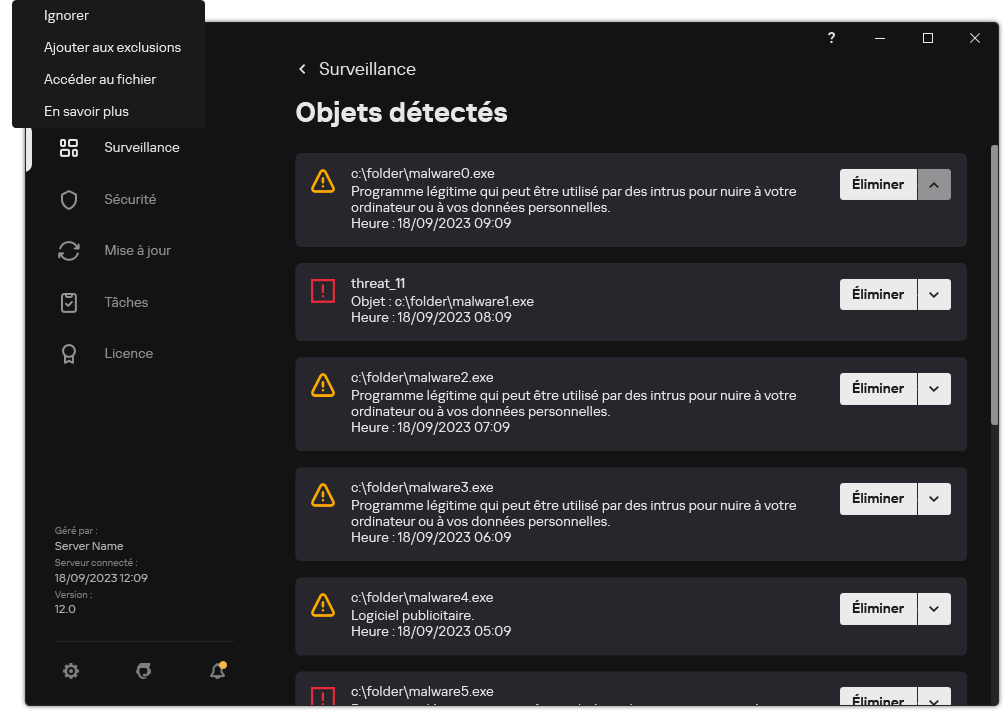
Task: Collapse the details for malware0.exe
Action: point(934,184)
